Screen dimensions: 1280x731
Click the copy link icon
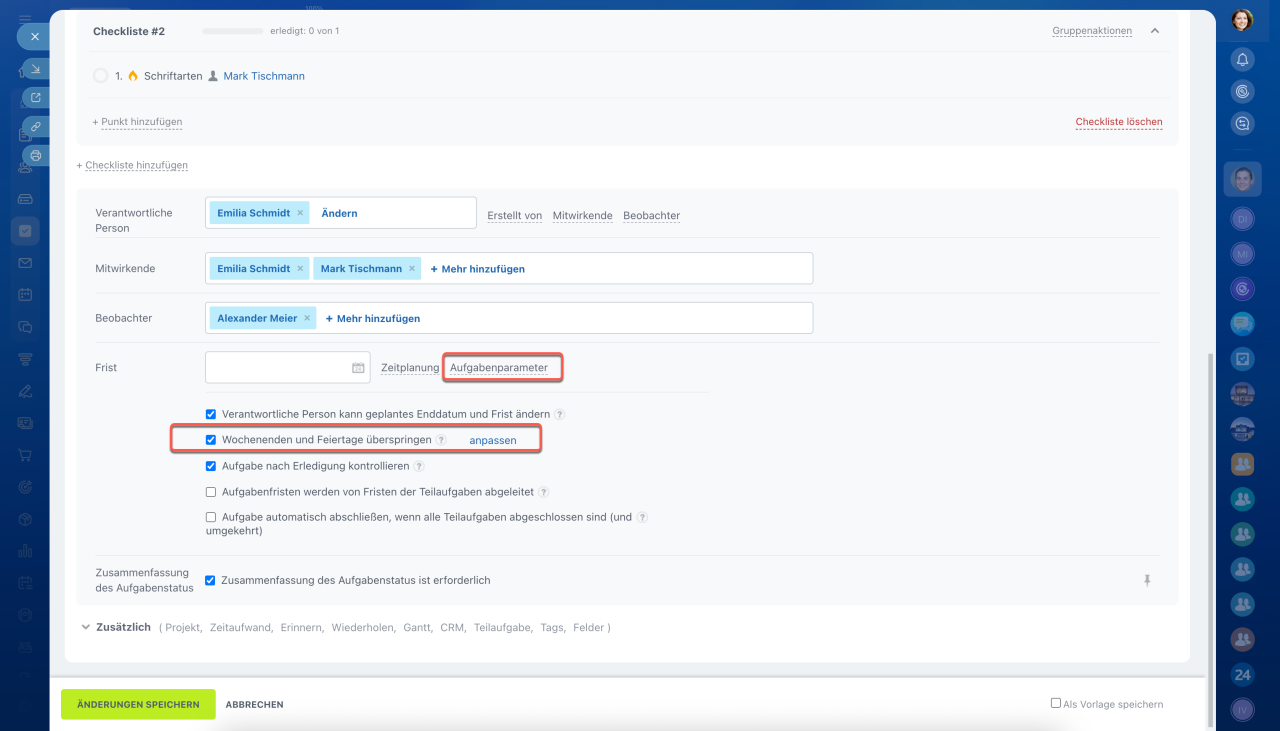[x=35, y=127]
